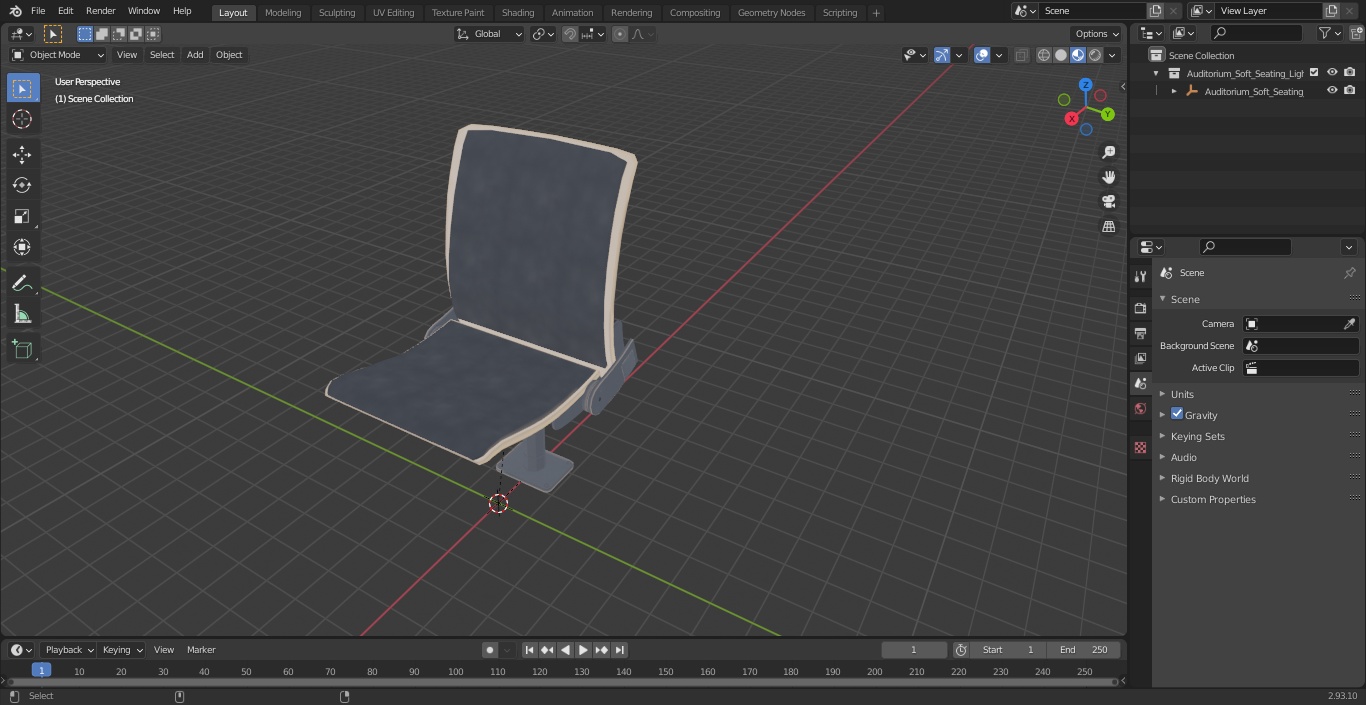Open the Global transform orientation dropdown
The image size is (1366, 705).
click(489, 34)
